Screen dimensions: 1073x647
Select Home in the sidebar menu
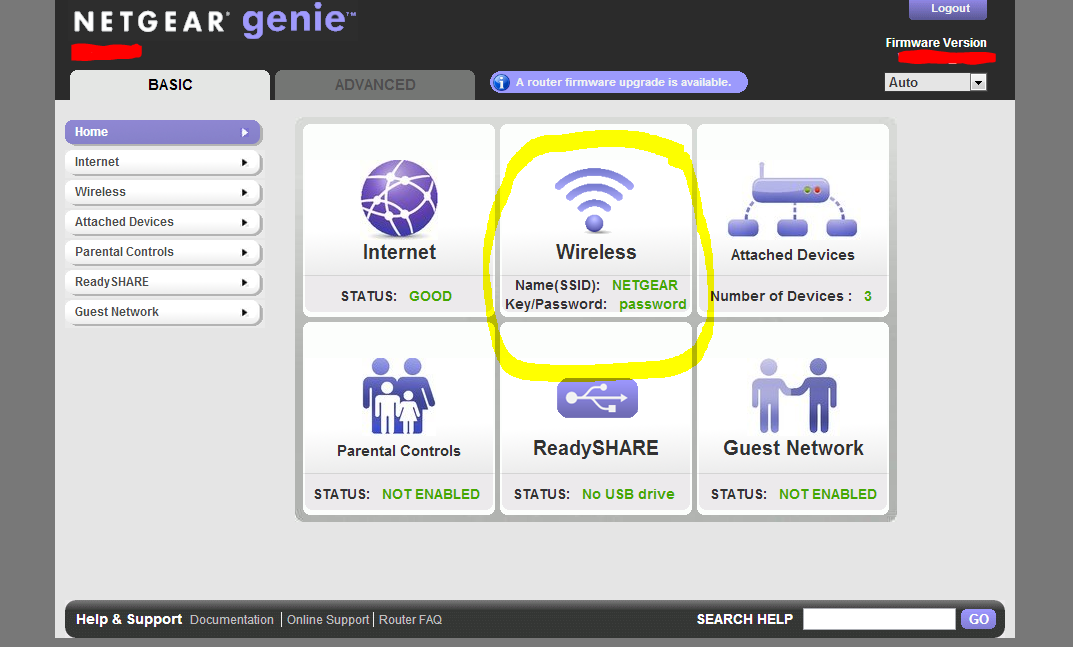coord(163,132)
